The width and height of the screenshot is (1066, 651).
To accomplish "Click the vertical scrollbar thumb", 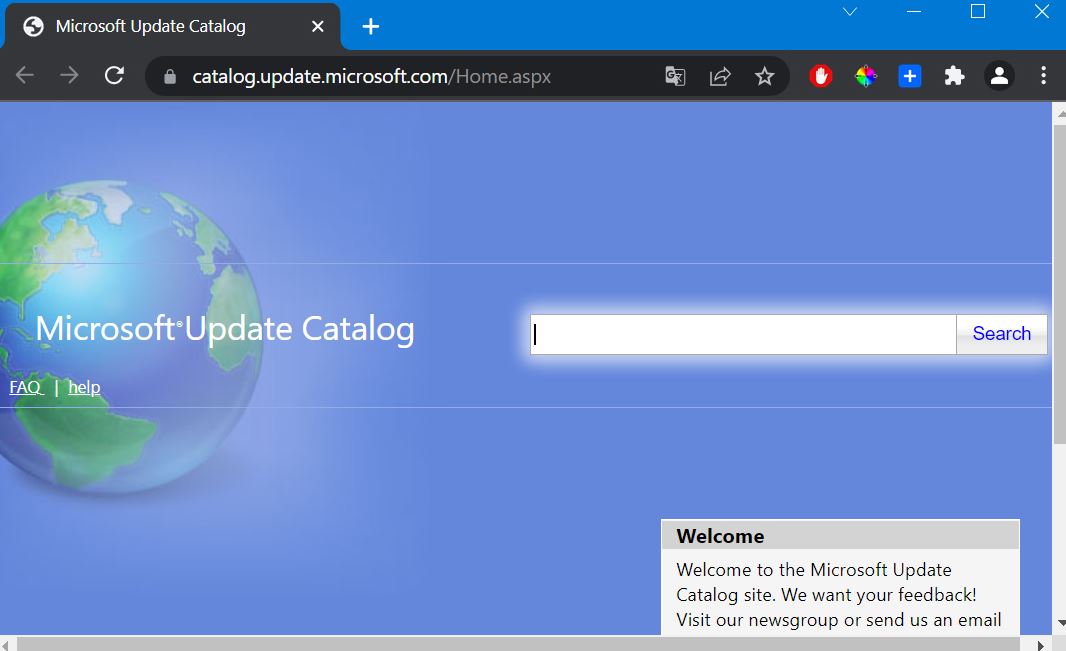I will point(1059,284).
